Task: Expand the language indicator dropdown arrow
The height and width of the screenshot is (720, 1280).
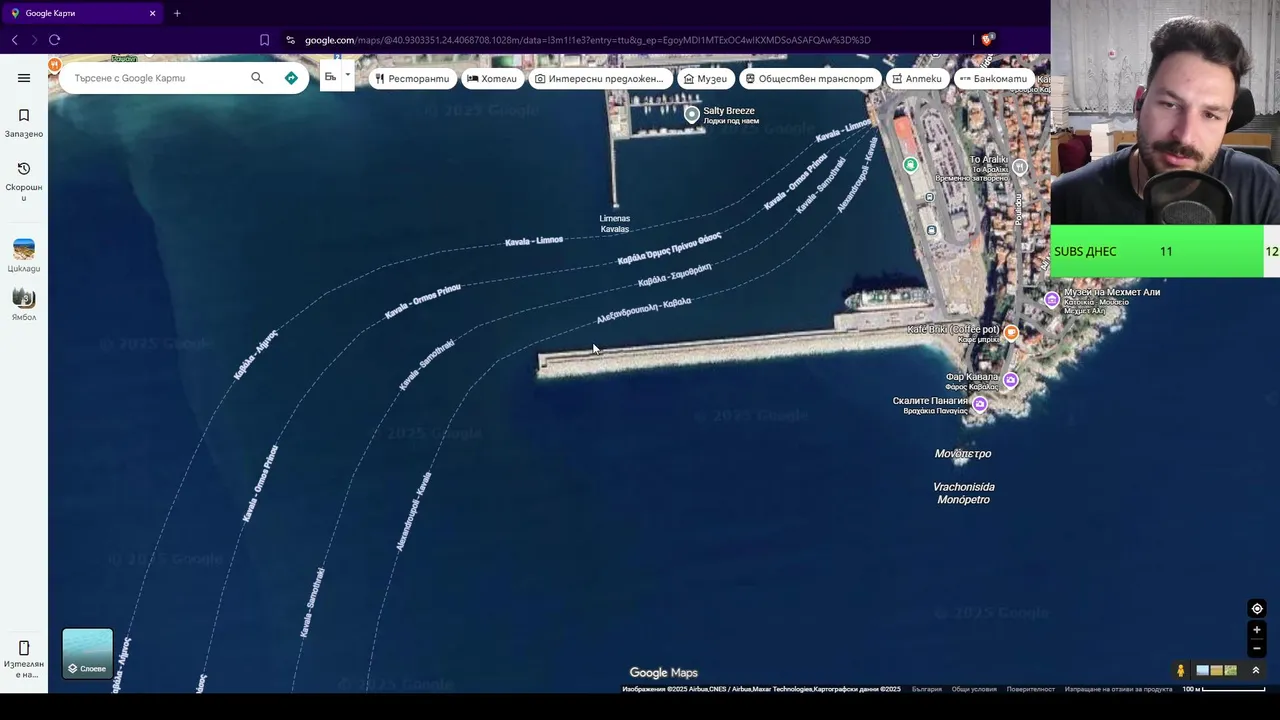Action: pos(347,75)
